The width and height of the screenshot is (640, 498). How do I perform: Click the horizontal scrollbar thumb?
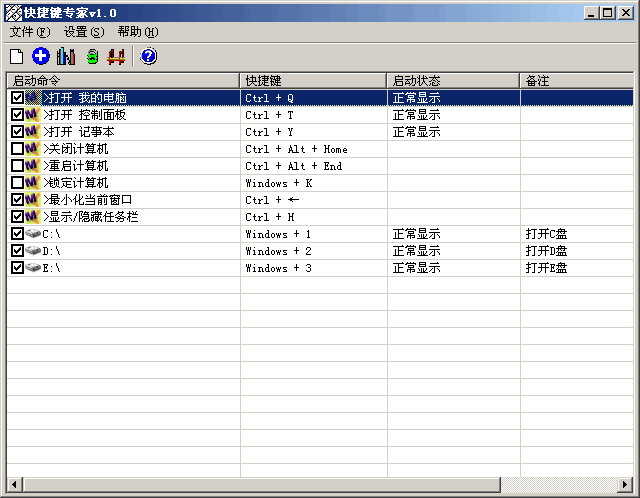pos(262,485)
